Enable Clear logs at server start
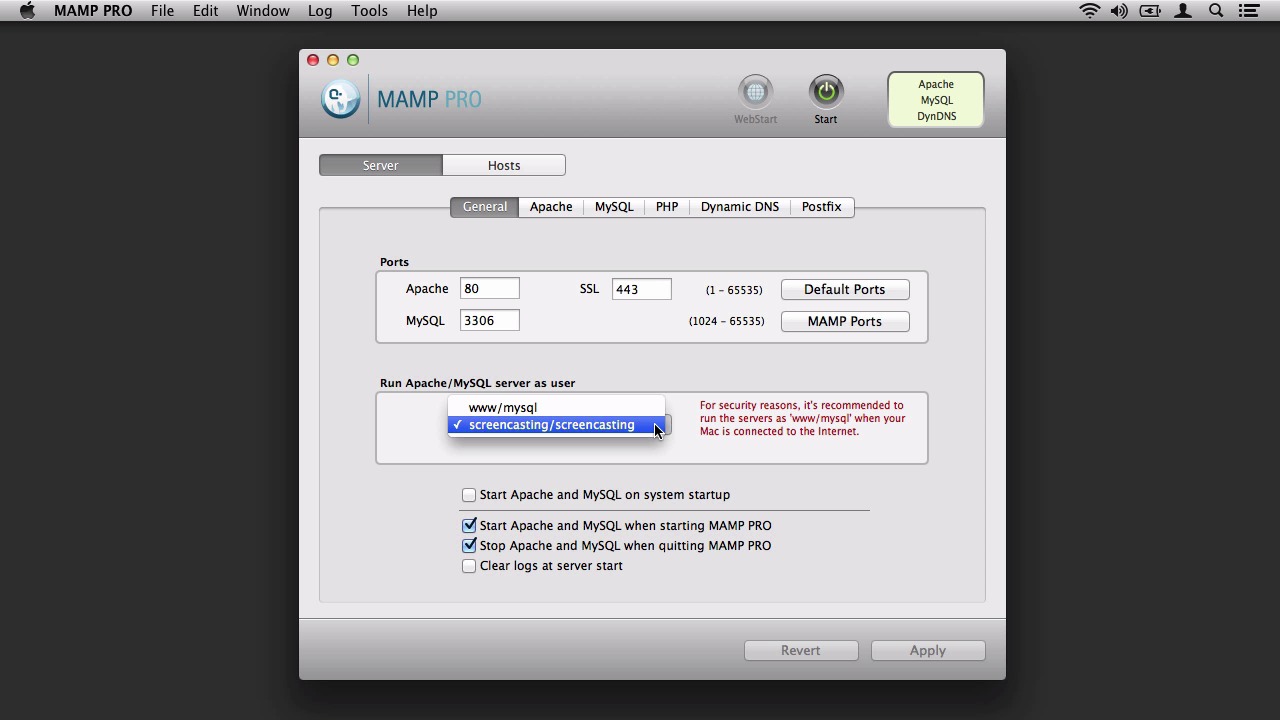This screenshot has height=720, width=1280. tap(469, 566)
